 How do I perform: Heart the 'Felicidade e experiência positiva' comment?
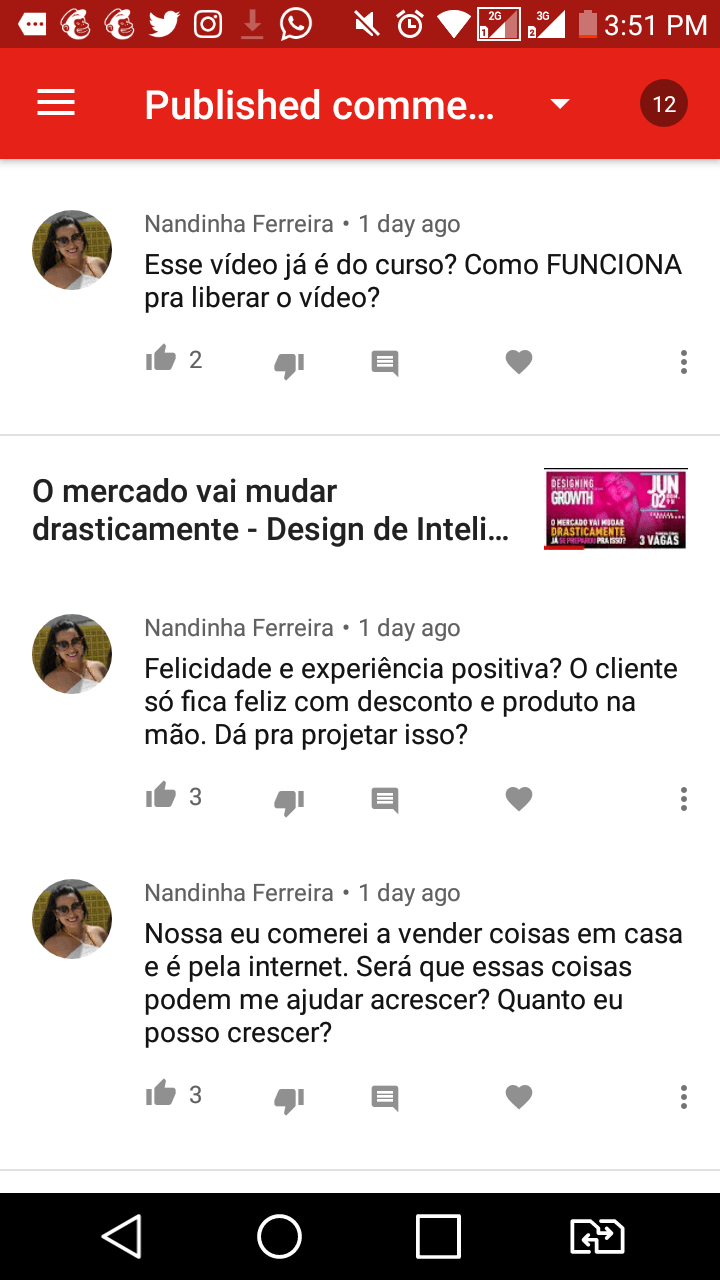point(519,799)
